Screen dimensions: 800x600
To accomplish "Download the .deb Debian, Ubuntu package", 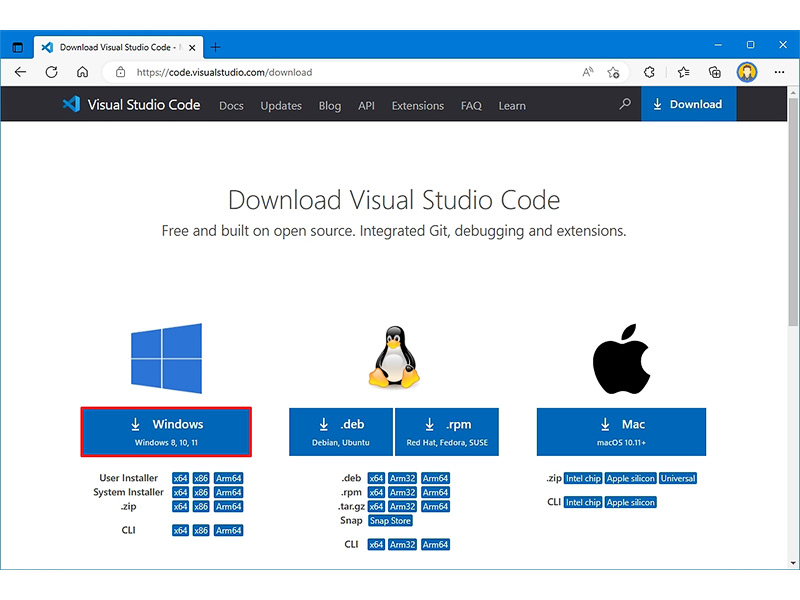I will 341,432.
